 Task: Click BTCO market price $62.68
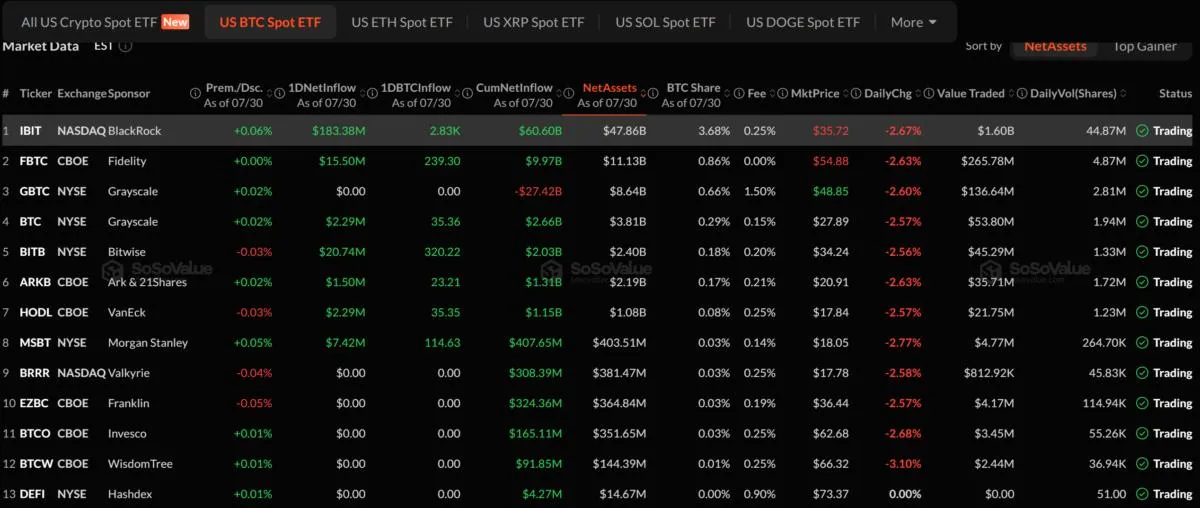click(x=830, y=434)
